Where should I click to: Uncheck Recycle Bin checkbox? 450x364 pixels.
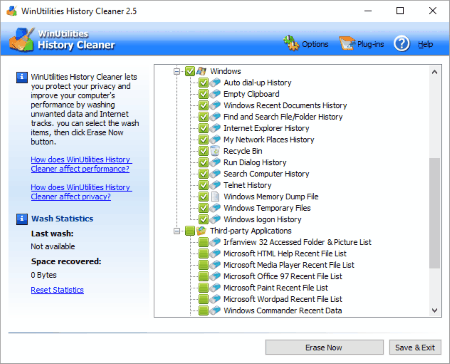(x=203, y=151)
